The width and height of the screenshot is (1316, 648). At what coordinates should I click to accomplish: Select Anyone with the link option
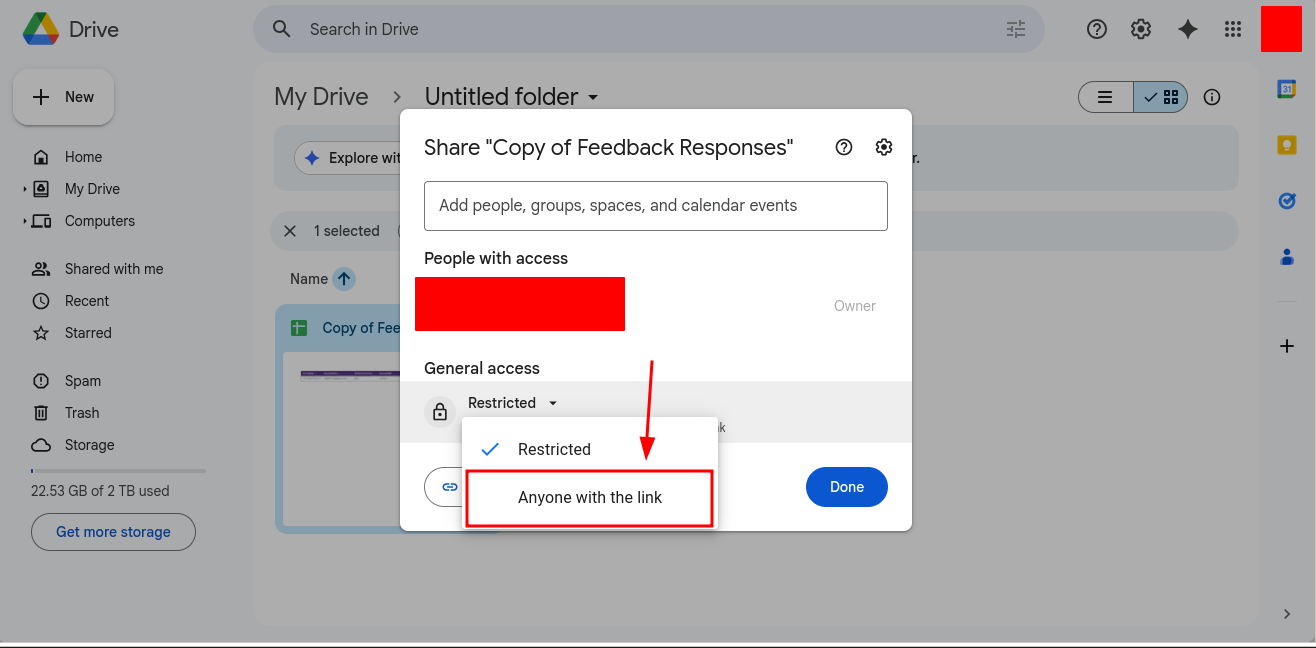(589, 497)
